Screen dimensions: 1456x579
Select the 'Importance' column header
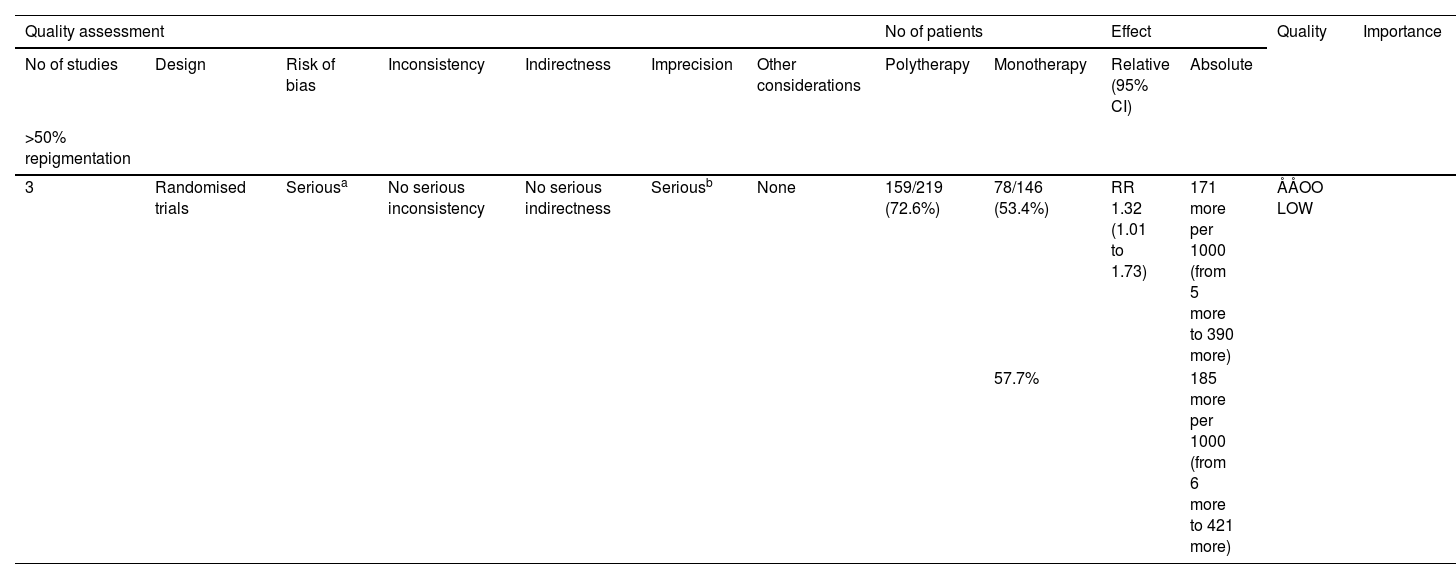click(x=1402, y=32)
